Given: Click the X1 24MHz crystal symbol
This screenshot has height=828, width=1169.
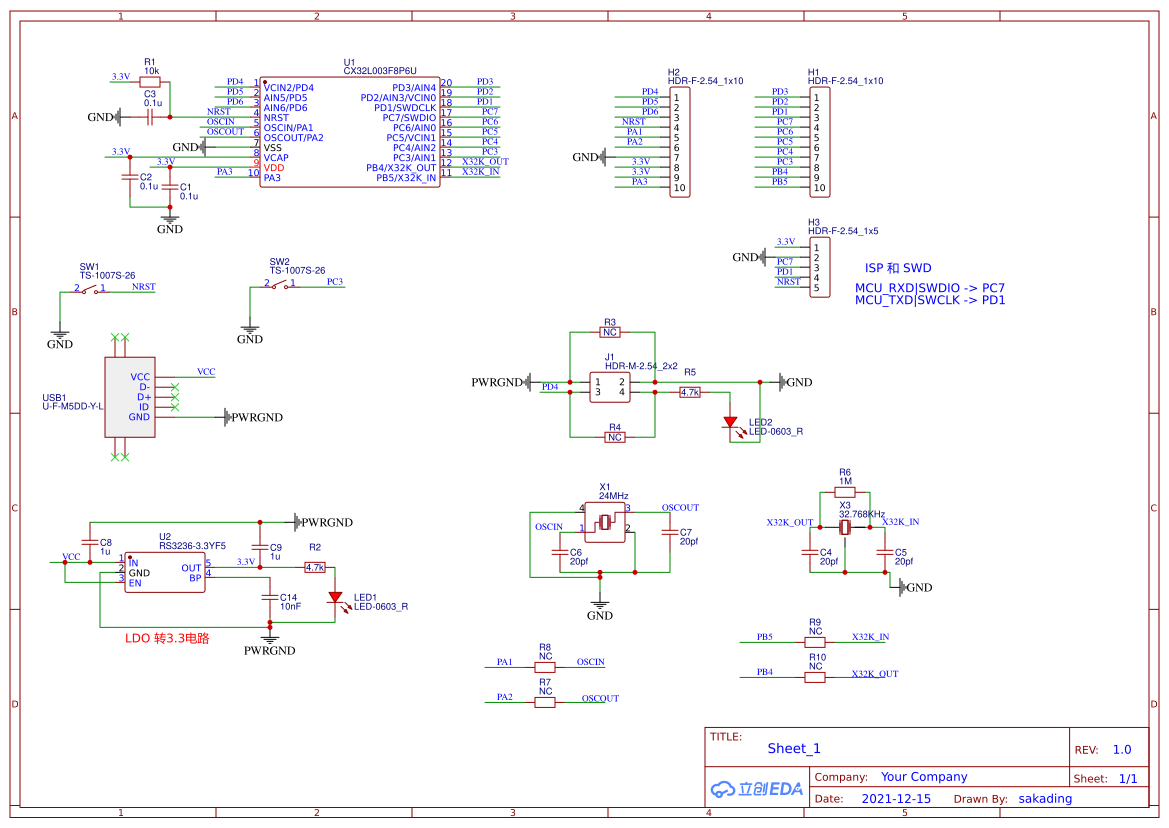Looking at the screenshot, I should click(605, 522).
